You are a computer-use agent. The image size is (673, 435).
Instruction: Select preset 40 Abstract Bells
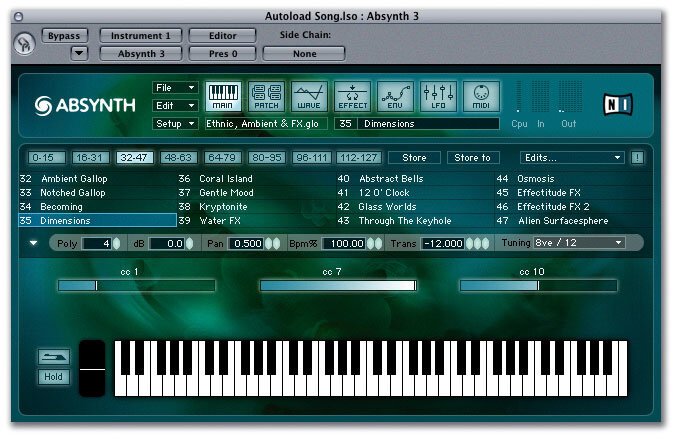(415, 179)
